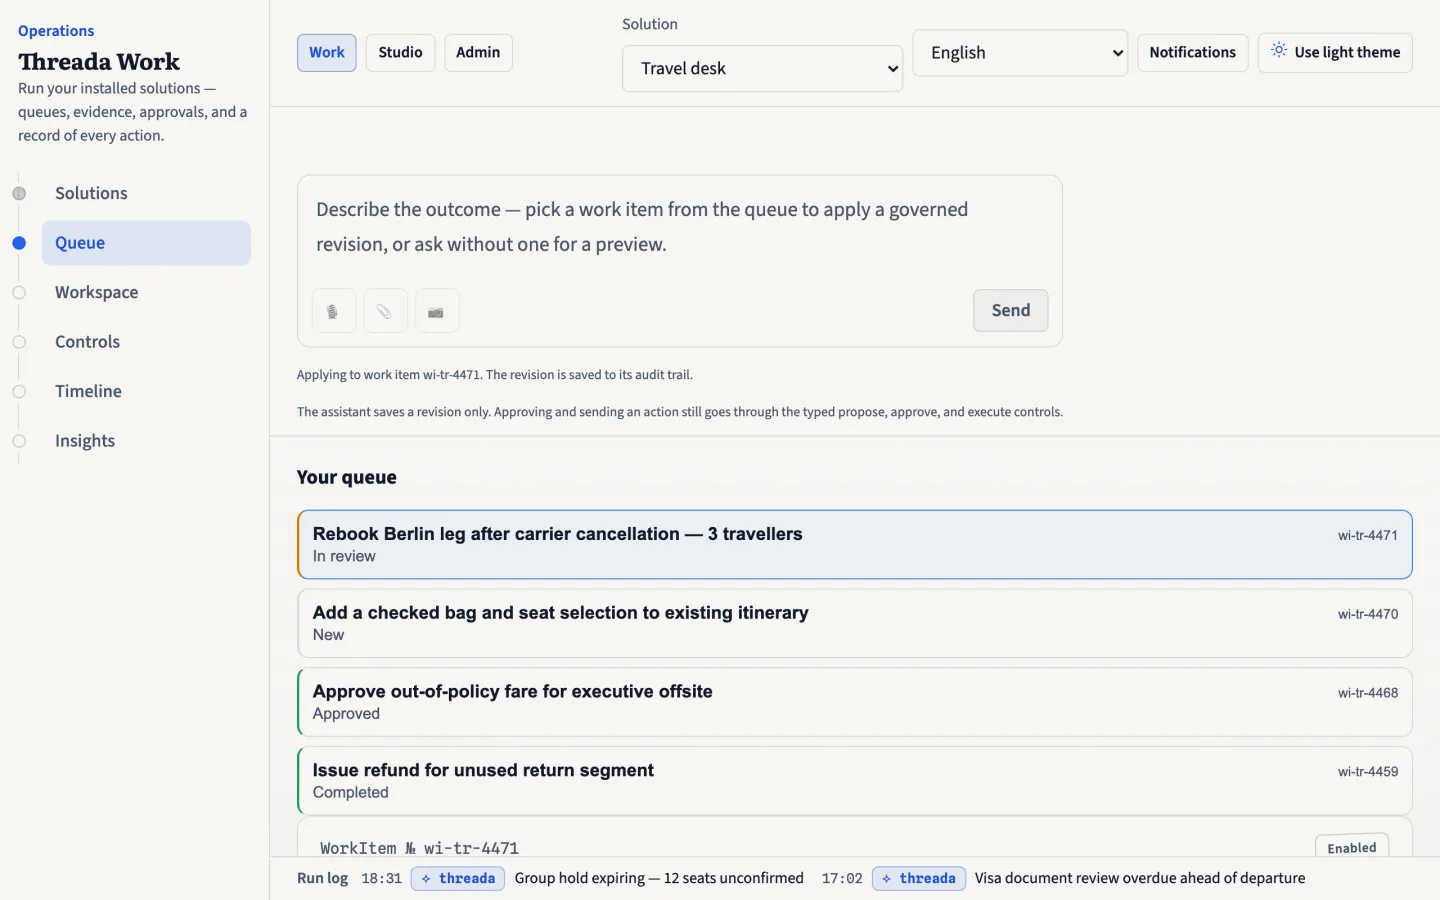Click the first threada badge in Run log
This screenshot has height=900, width=1440.
[x=458, y=878]
